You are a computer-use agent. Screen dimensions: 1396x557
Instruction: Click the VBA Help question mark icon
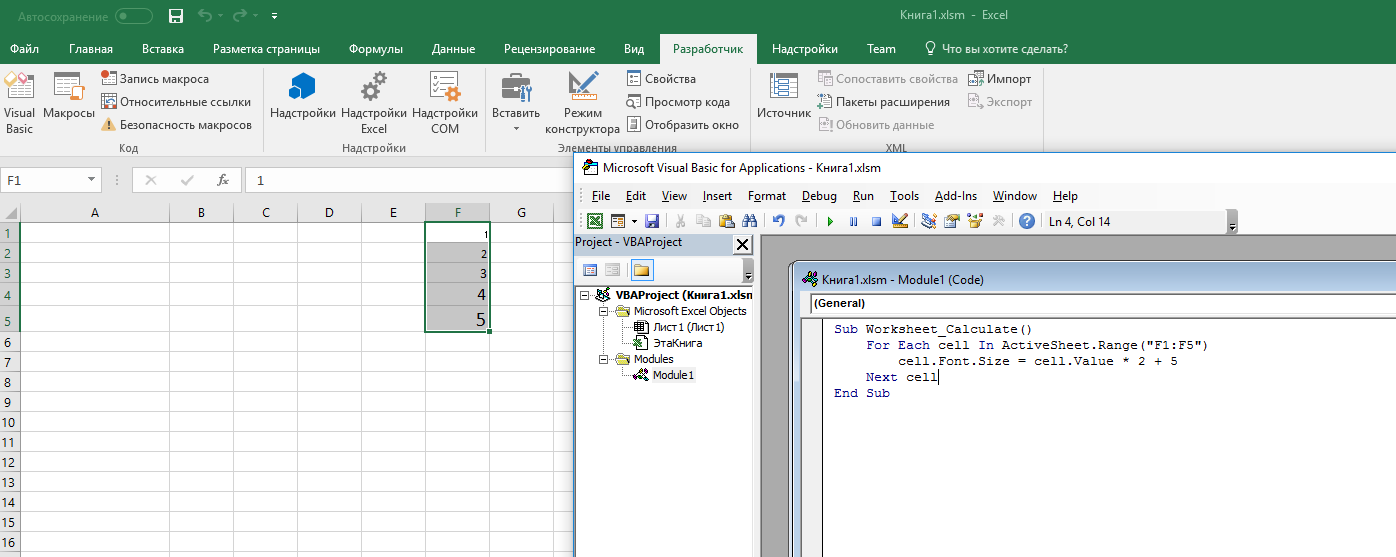pyautogui.click(x=1026, y=221)
